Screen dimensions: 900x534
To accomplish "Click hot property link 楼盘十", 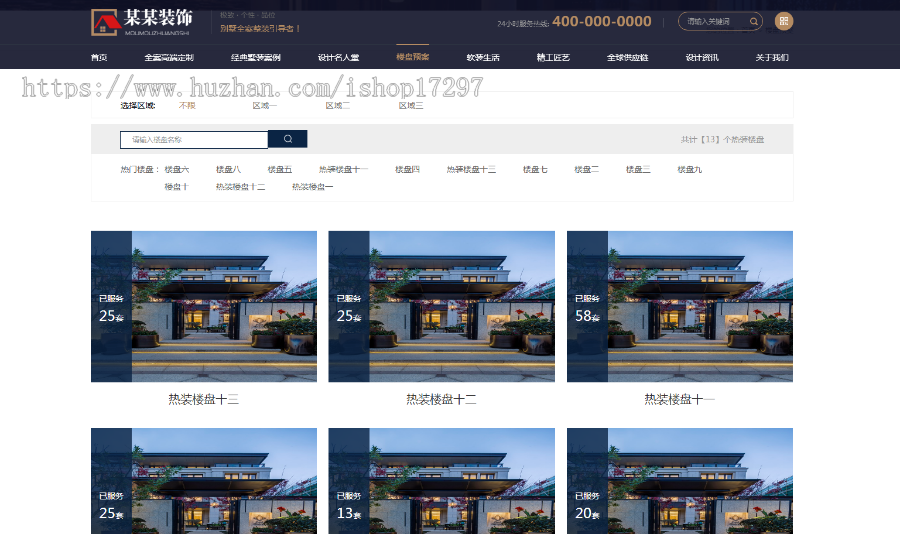I will (177, 187).
